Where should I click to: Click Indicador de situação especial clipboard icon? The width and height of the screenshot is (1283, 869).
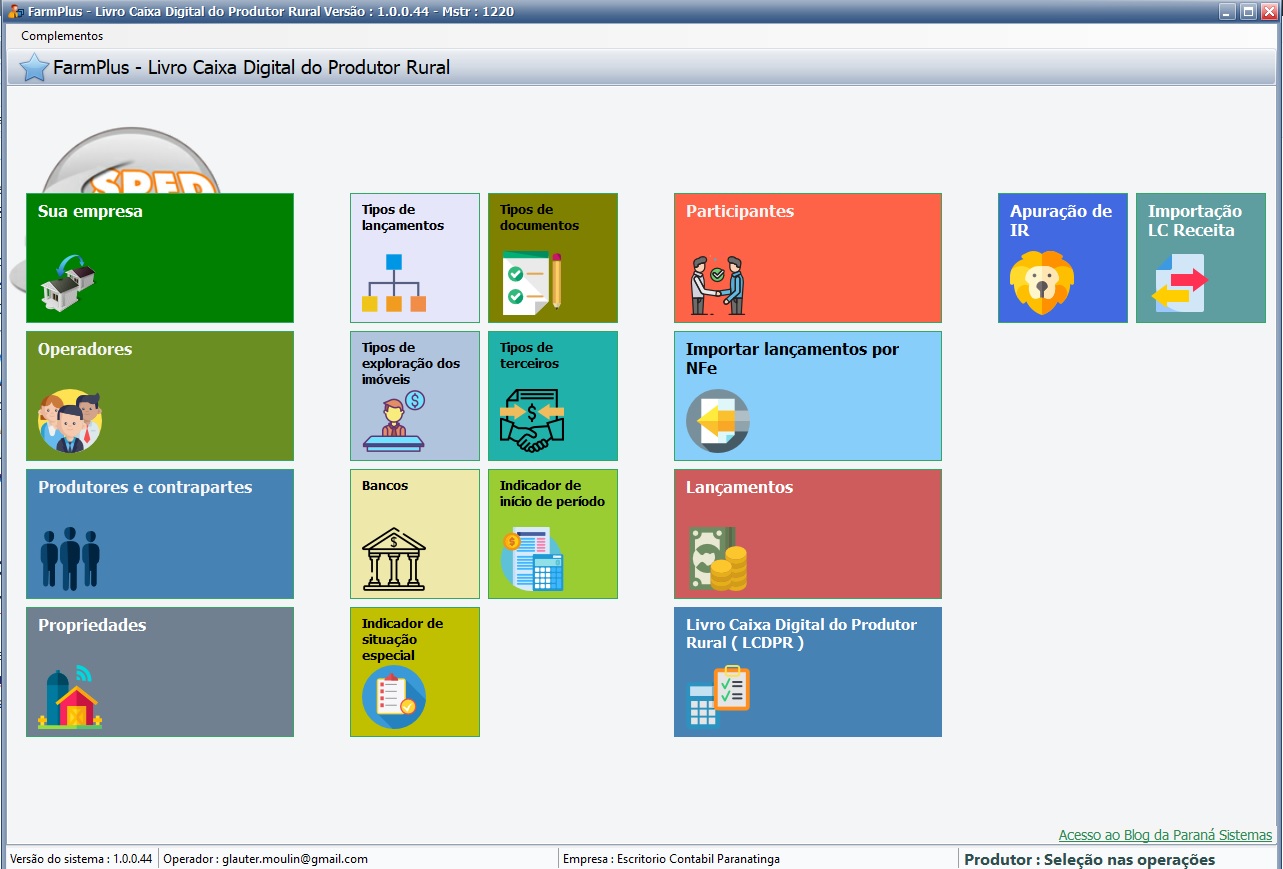tap(394, 697)
